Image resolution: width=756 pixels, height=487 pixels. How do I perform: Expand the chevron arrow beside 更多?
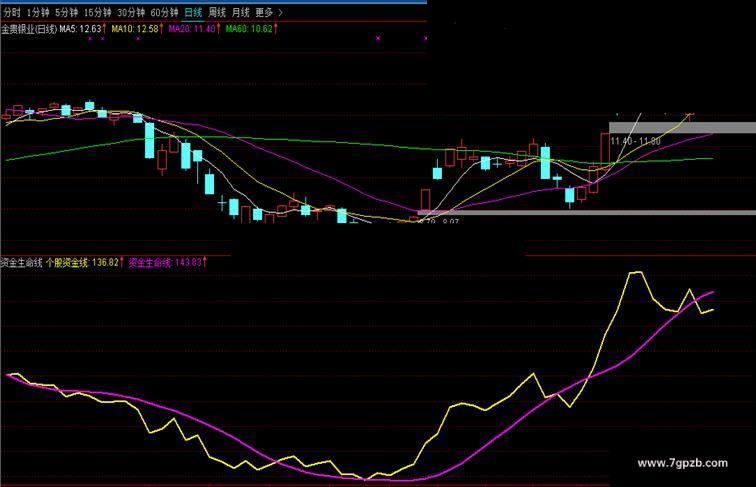[x=280, y=13]
